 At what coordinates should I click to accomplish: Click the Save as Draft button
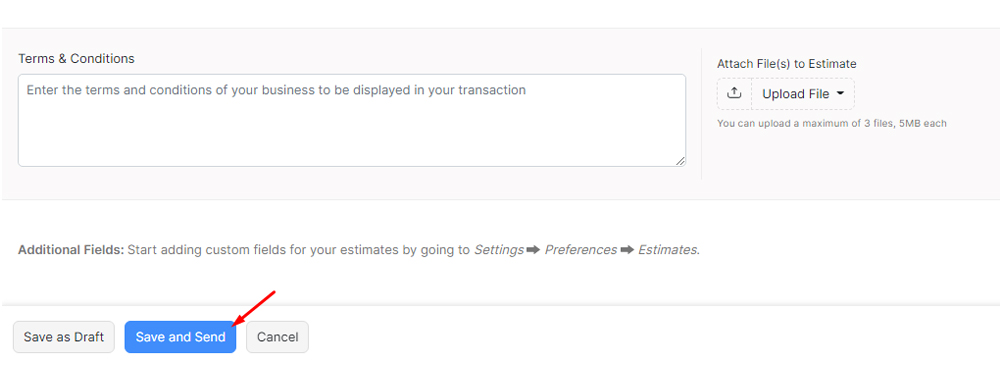coord(64,337)
